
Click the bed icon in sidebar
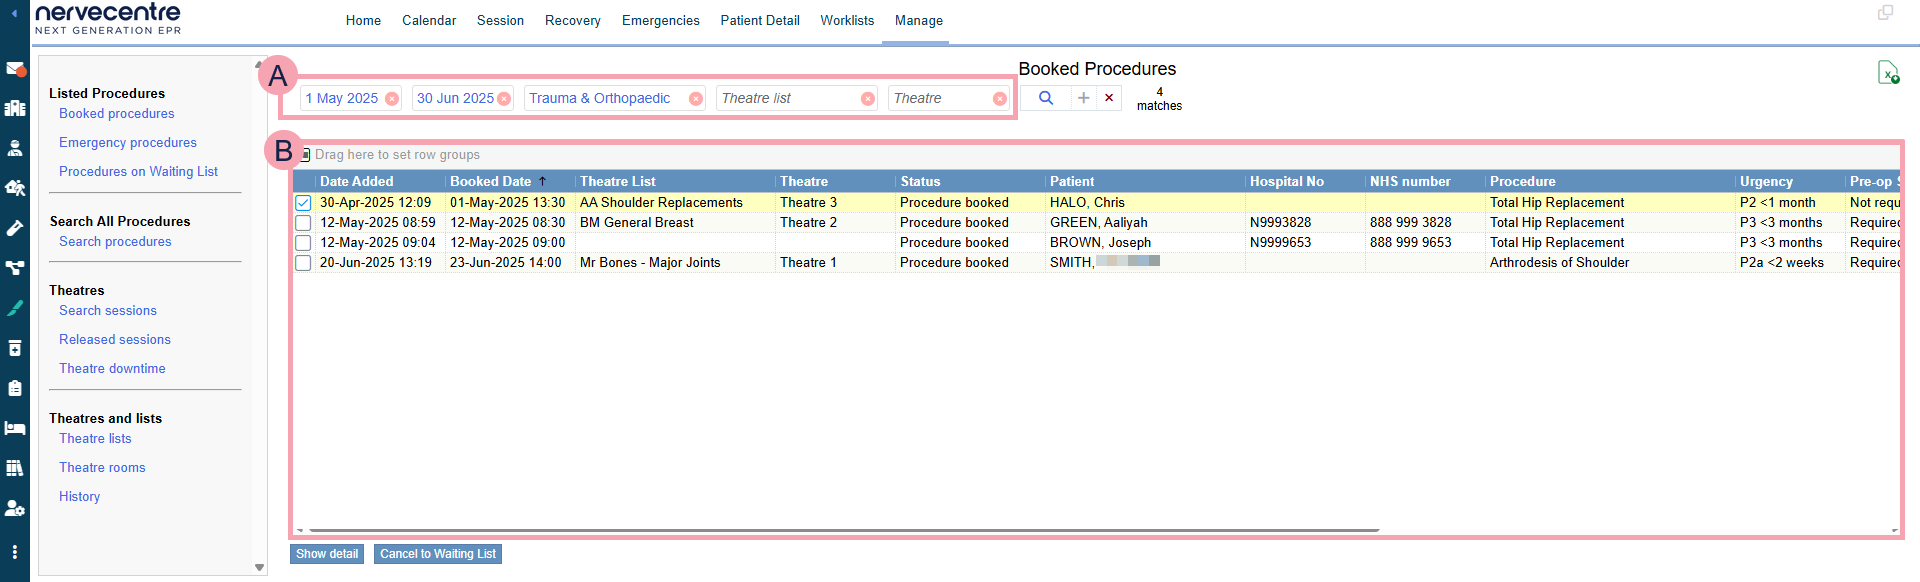[14, 428]
